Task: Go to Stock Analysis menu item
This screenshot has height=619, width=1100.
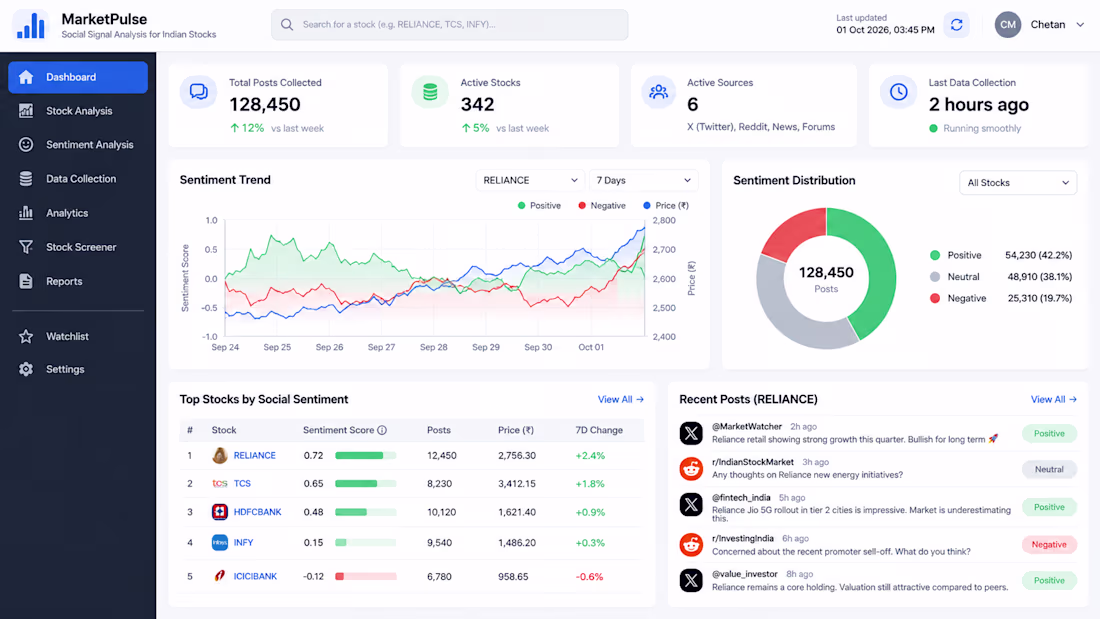Action: (x=78, y=111)
